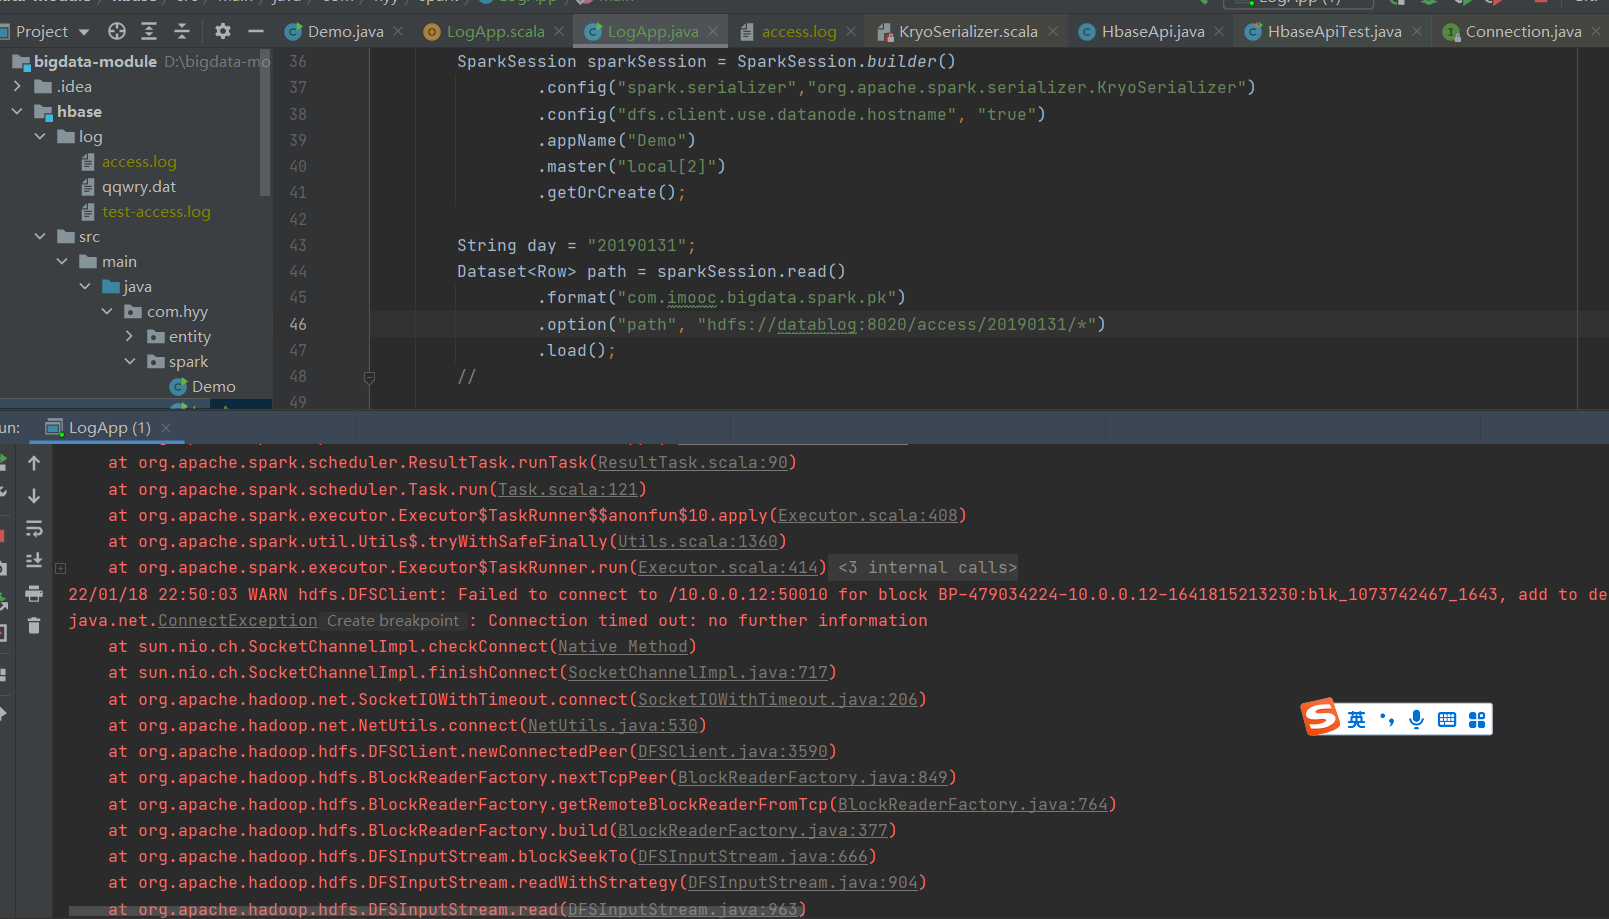1609x919 pixels.
Task: Close the LogApp (1) run tab
Action: (x=166, y=428)
